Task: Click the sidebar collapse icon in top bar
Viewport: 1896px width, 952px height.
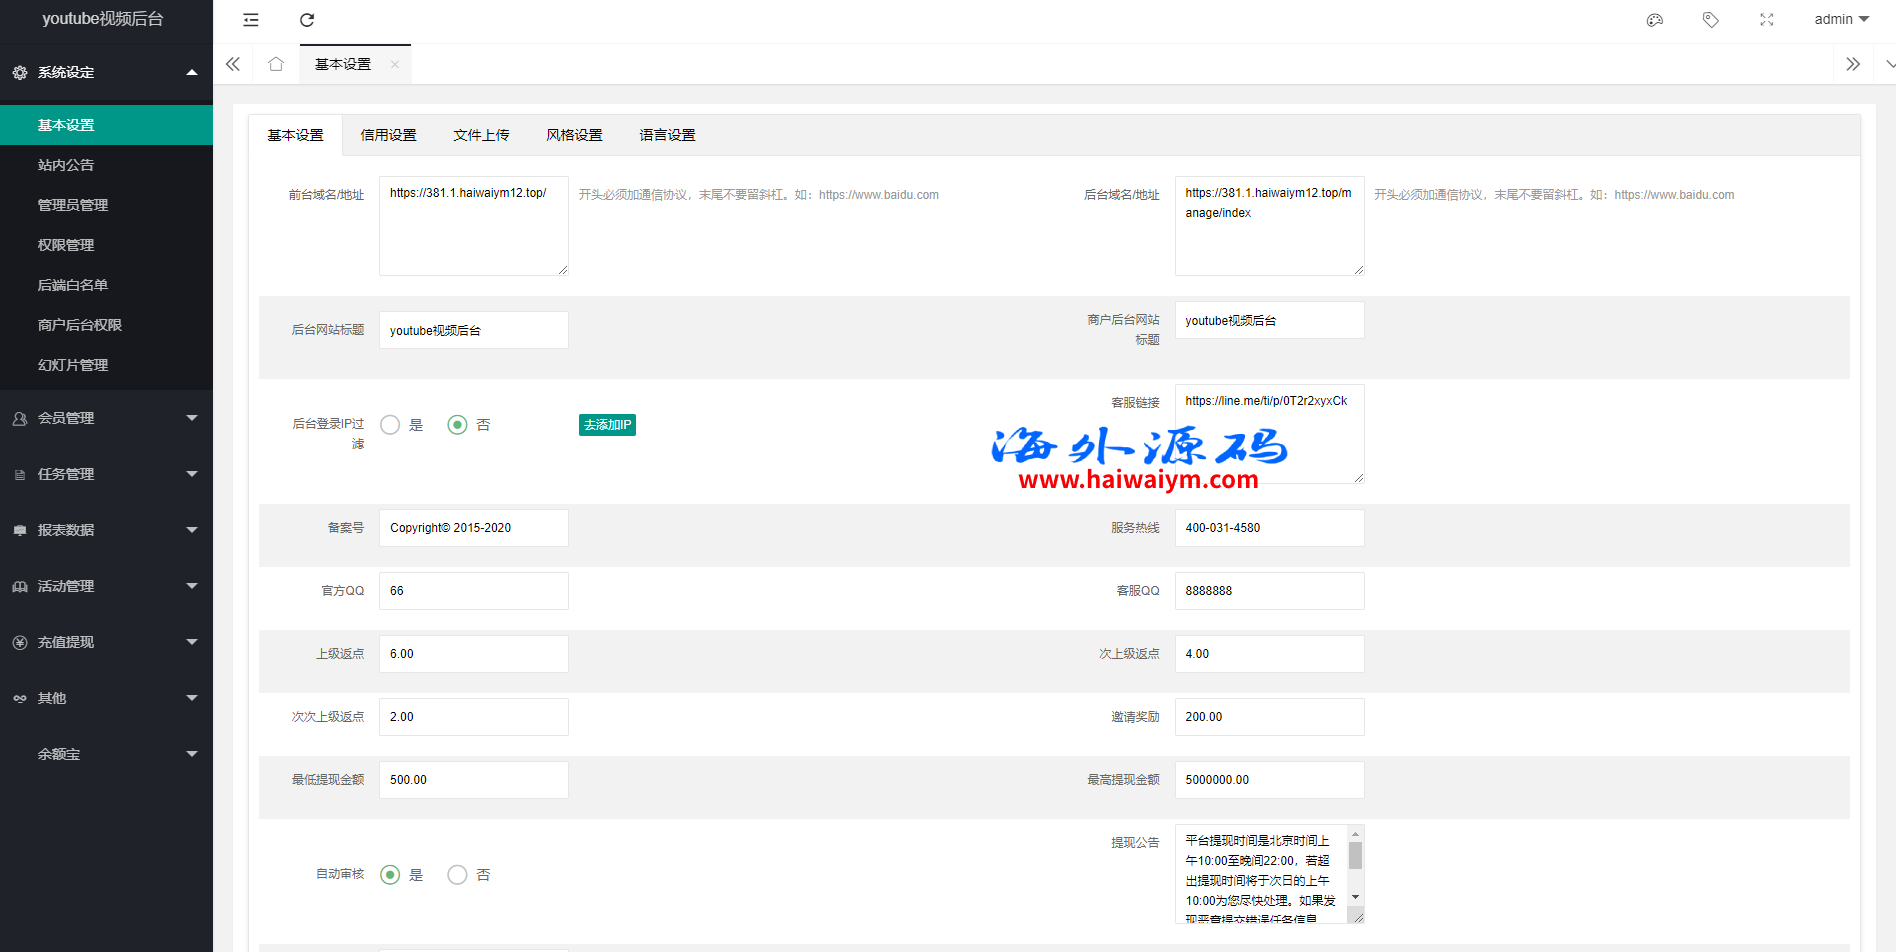Action: pyautogui.click(x=251, y=20)
